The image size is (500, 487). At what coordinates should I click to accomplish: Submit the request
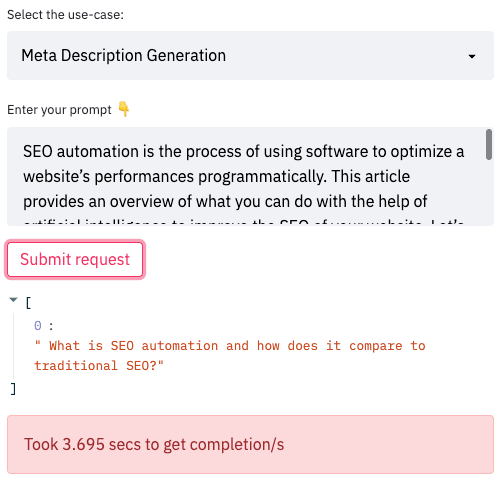pyautogui.click(x=75, y=259)
